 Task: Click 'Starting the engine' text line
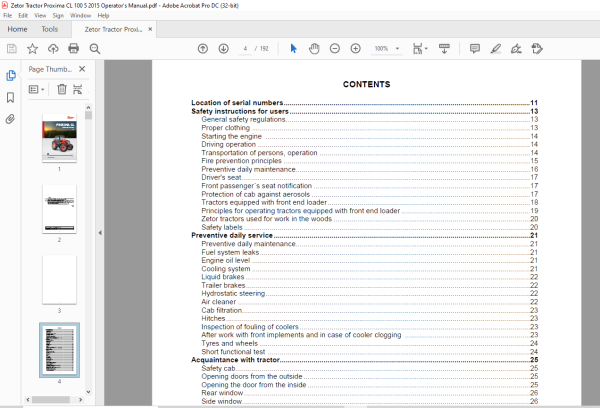370,136
